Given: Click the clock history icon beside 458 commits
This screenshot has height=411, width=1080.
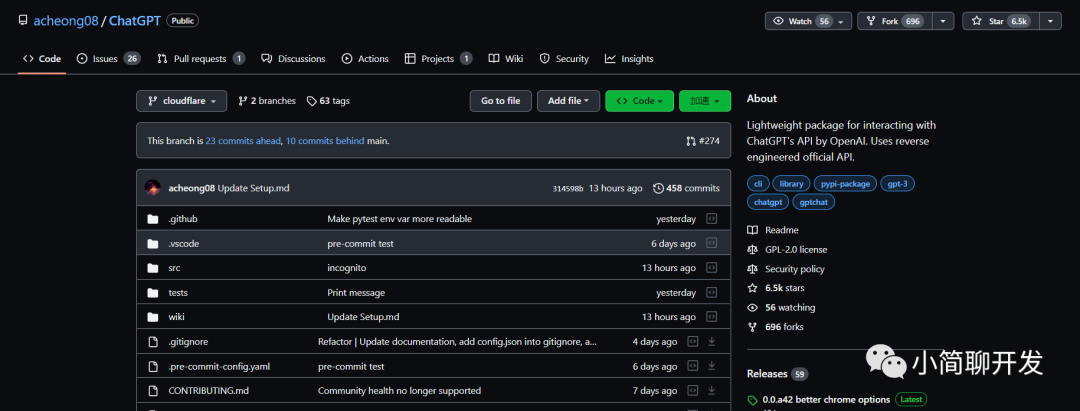Looking at the screenshot, I should pyautogui.click(x=658, y=188).
